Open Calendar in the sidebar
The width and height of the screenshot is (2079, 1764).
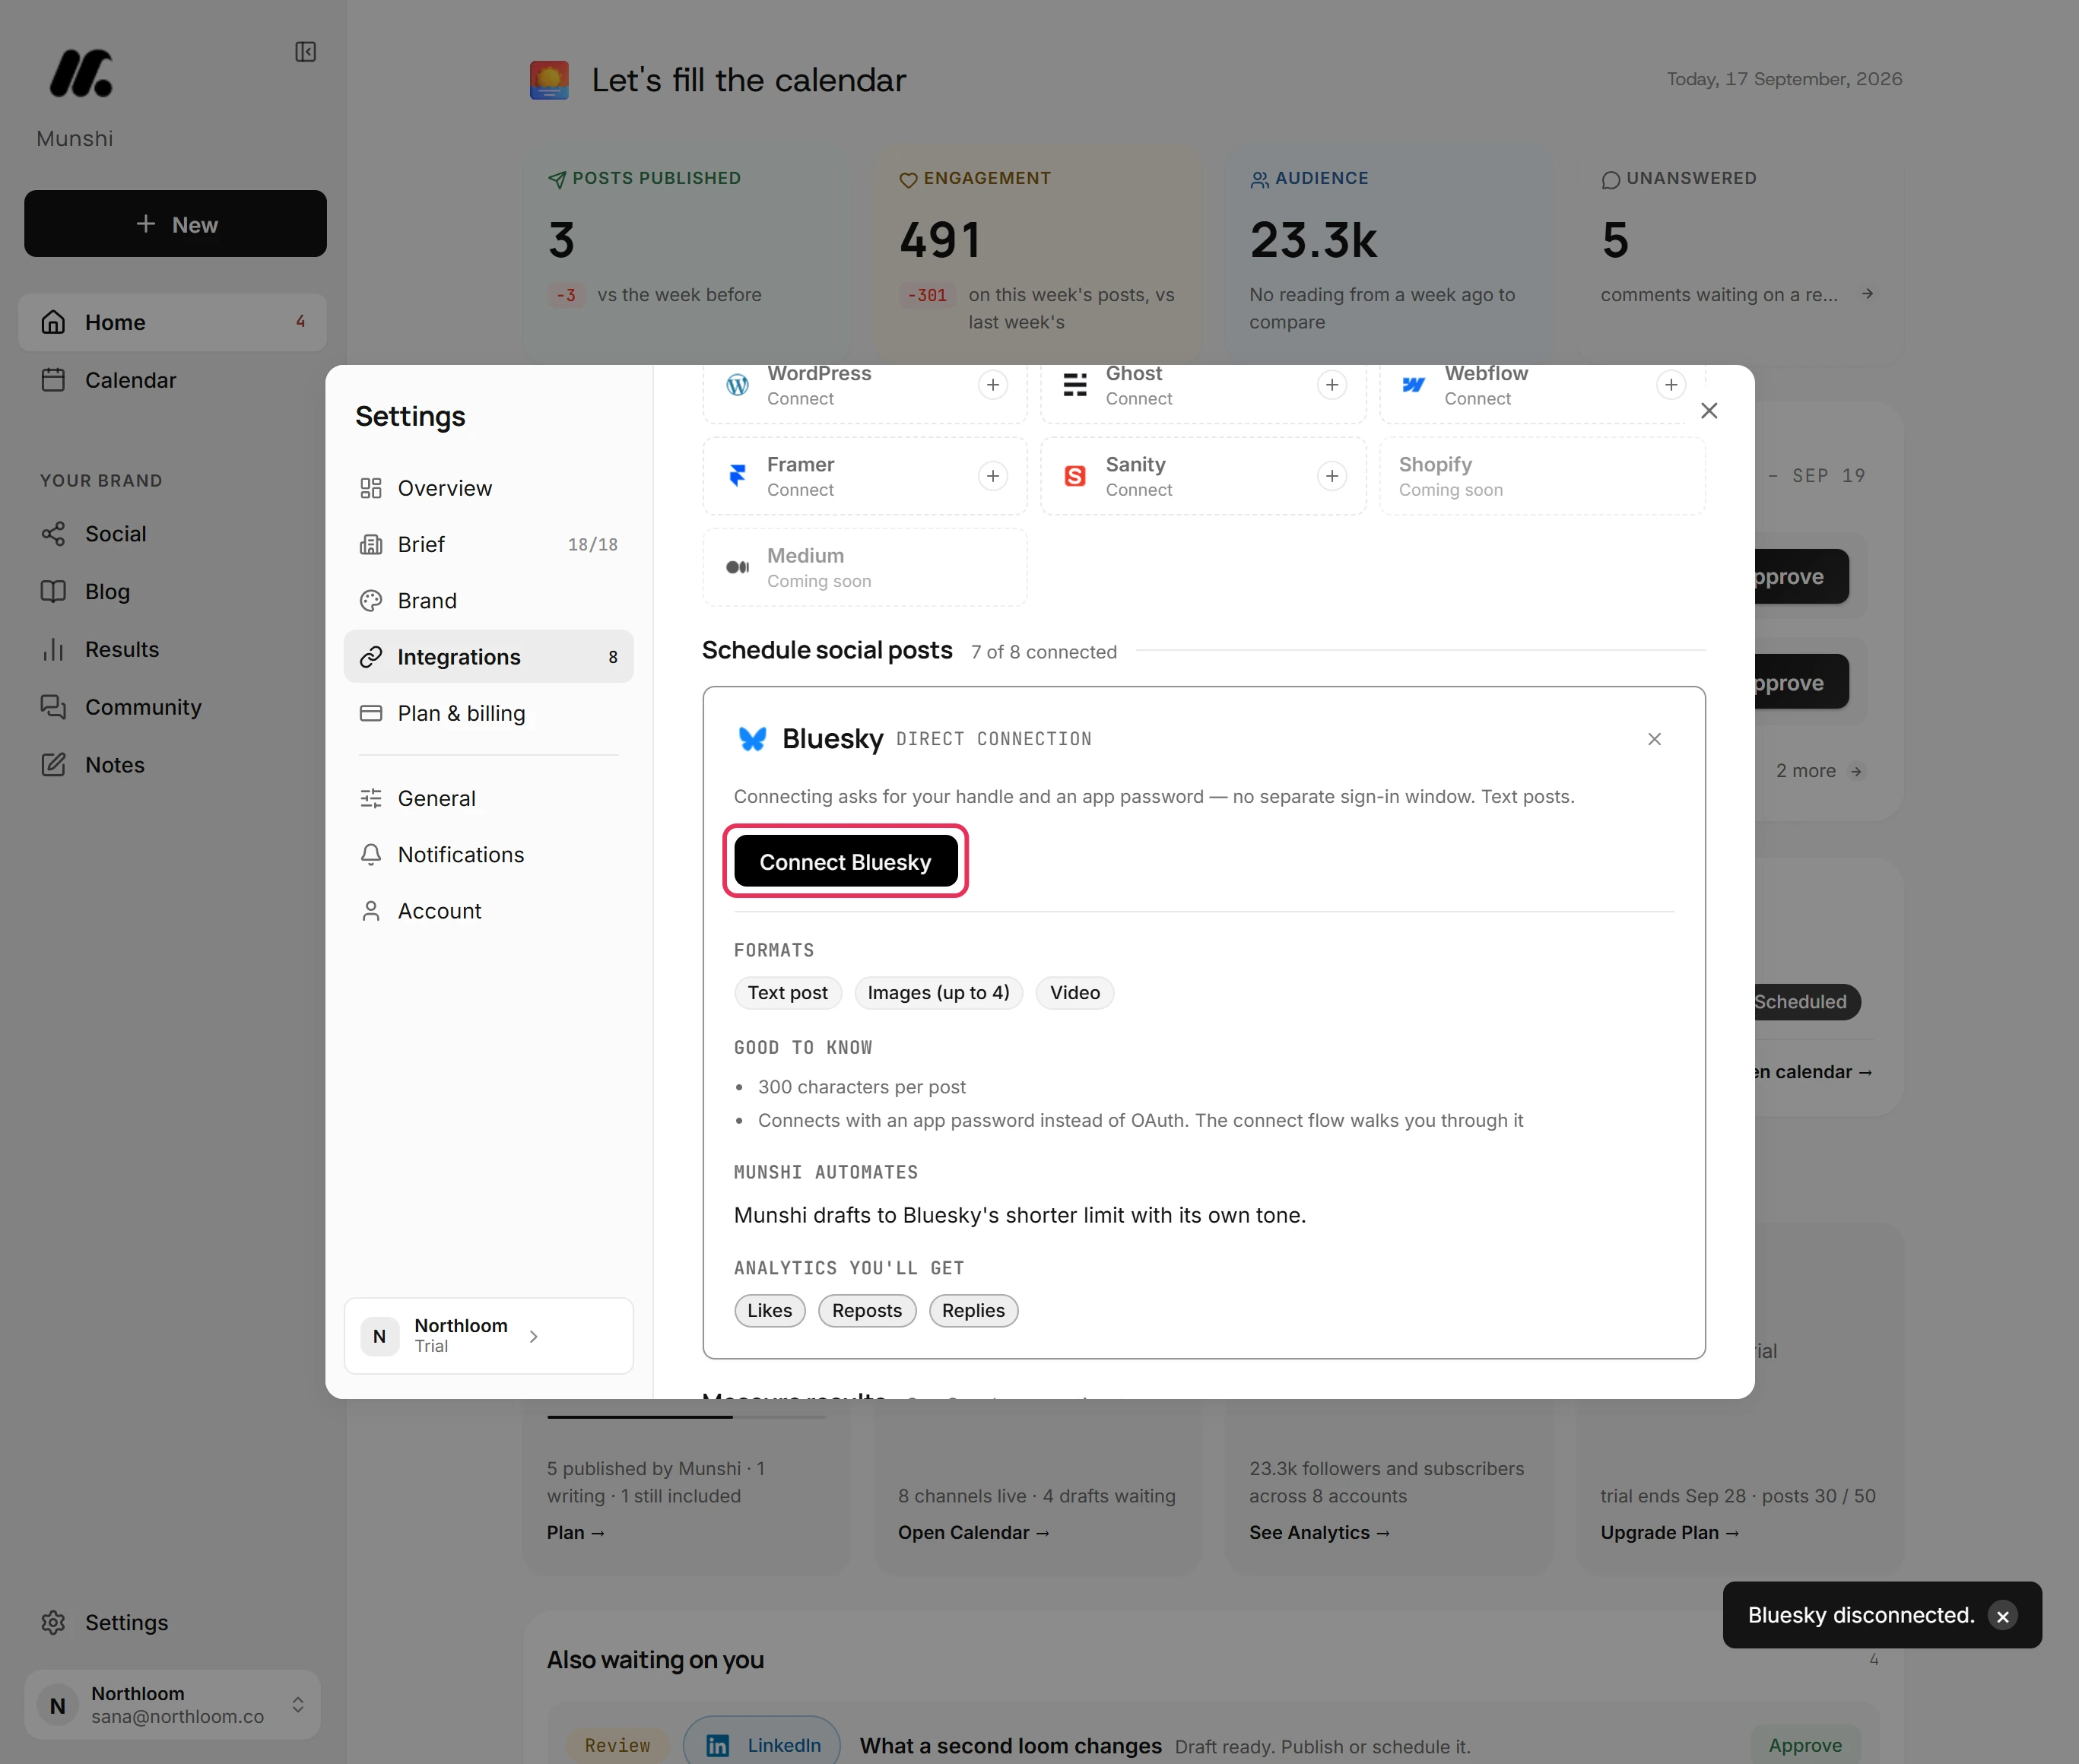[x=173, y=380]
